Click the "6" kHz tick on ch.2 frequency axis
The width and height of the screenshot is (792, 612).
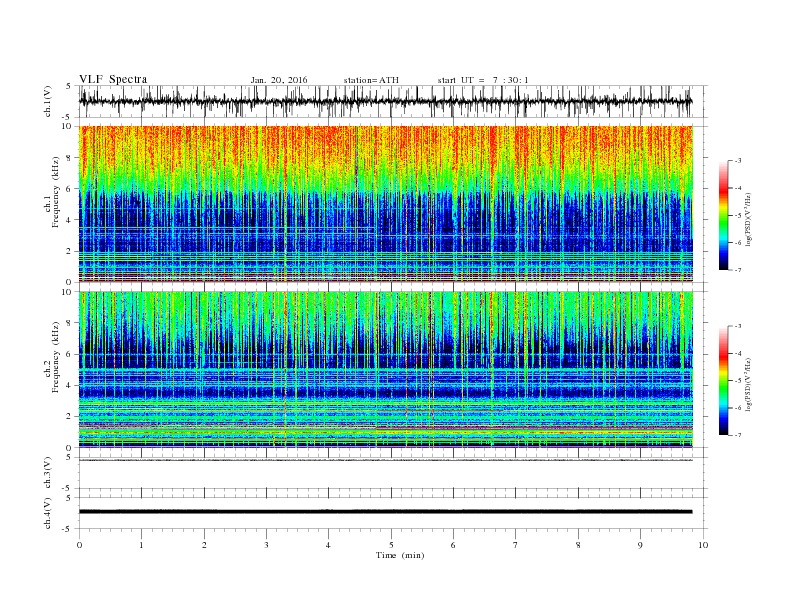pos(69,354)
